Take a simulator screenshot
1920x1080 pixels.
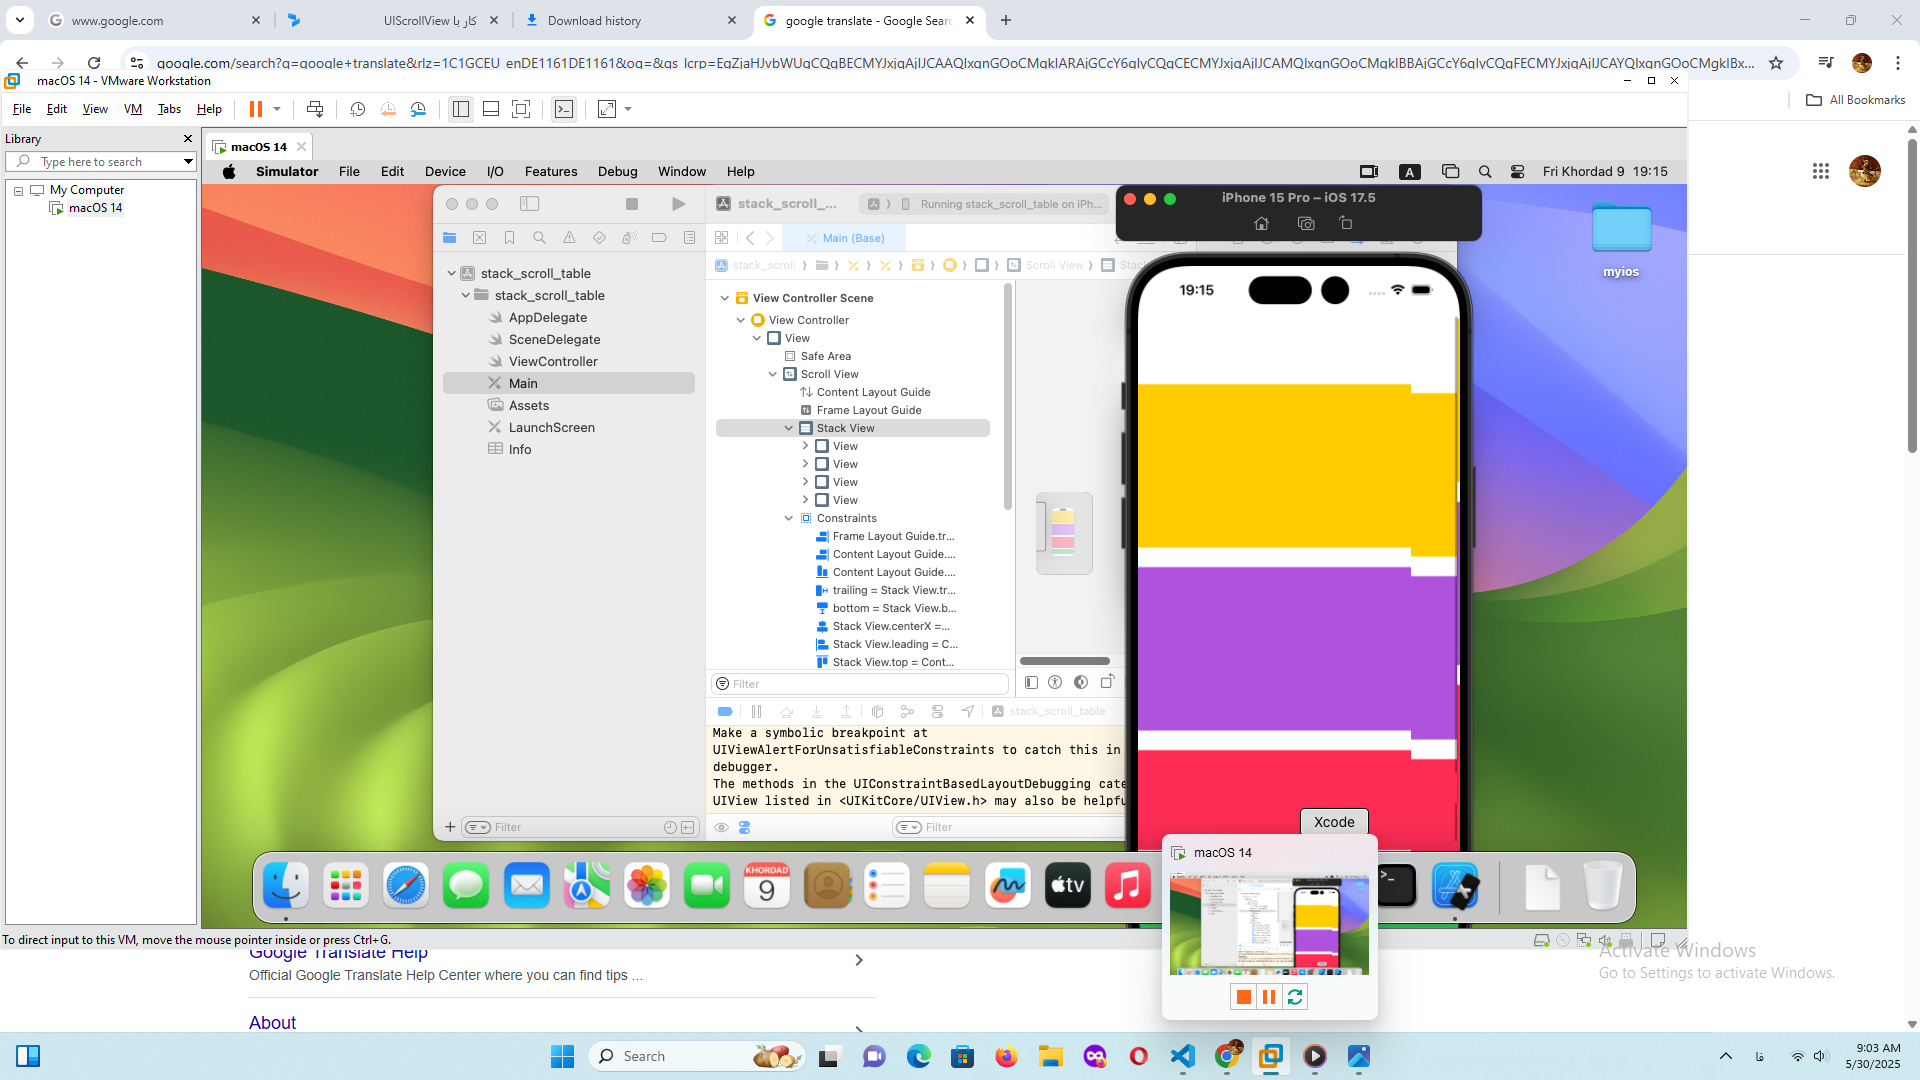coord(1305,223)
